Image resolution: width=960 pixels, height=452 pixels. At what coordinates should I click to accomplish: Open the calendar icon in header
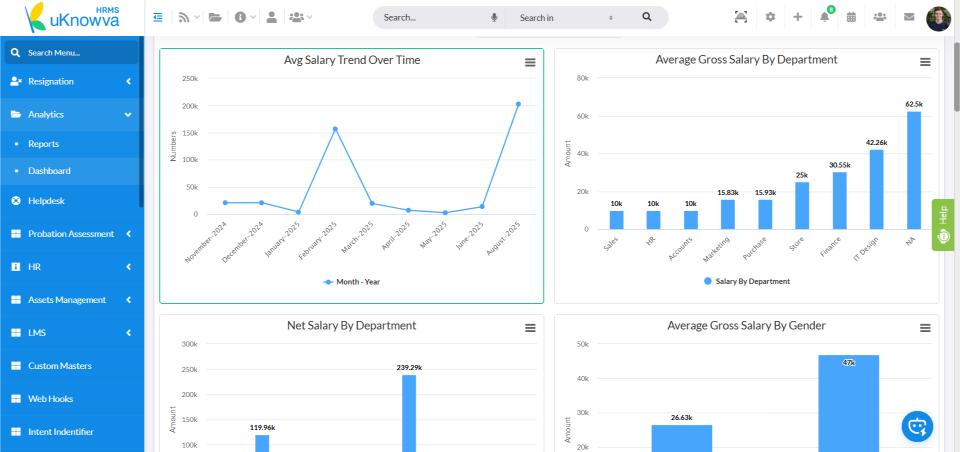(851, 17)
